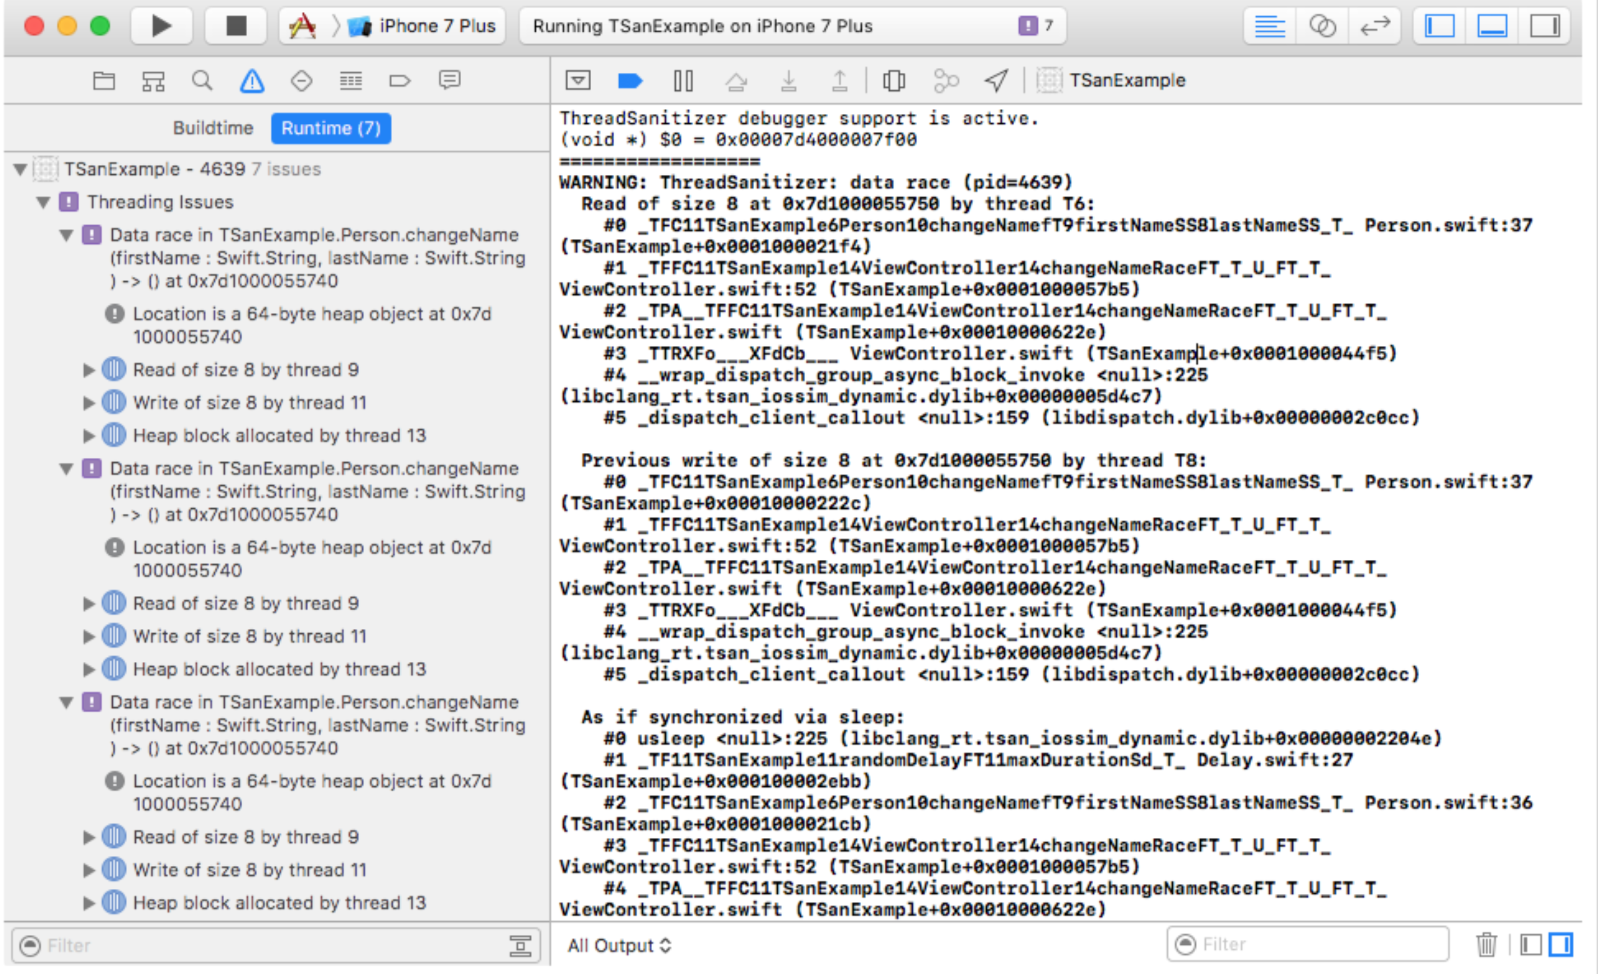Screen dimensions: 1598x974
Task: Collapse the bottom Data race issue
Action: 66,702
